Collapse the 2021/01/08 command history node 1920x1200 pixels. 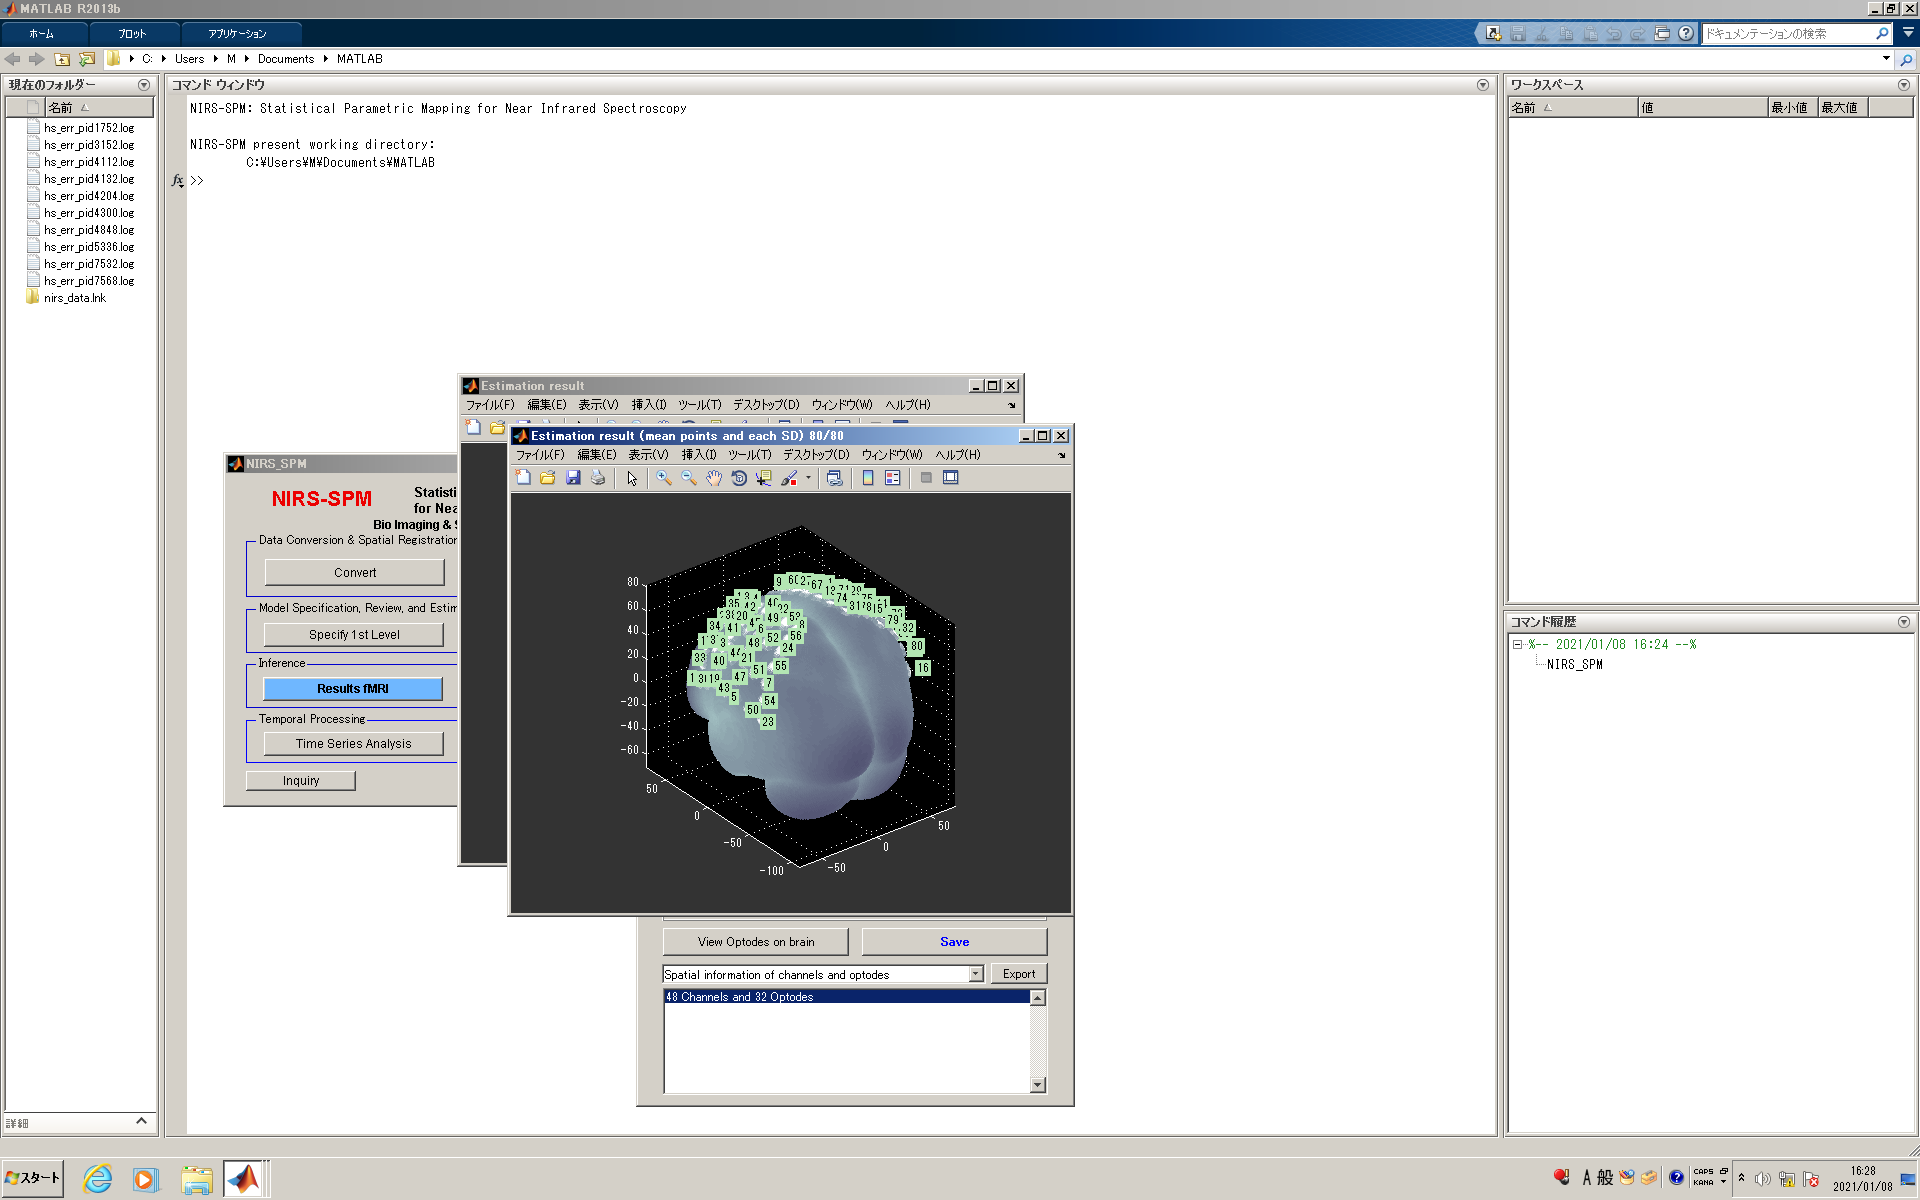pyautogui.click(x=1517, y=645)
